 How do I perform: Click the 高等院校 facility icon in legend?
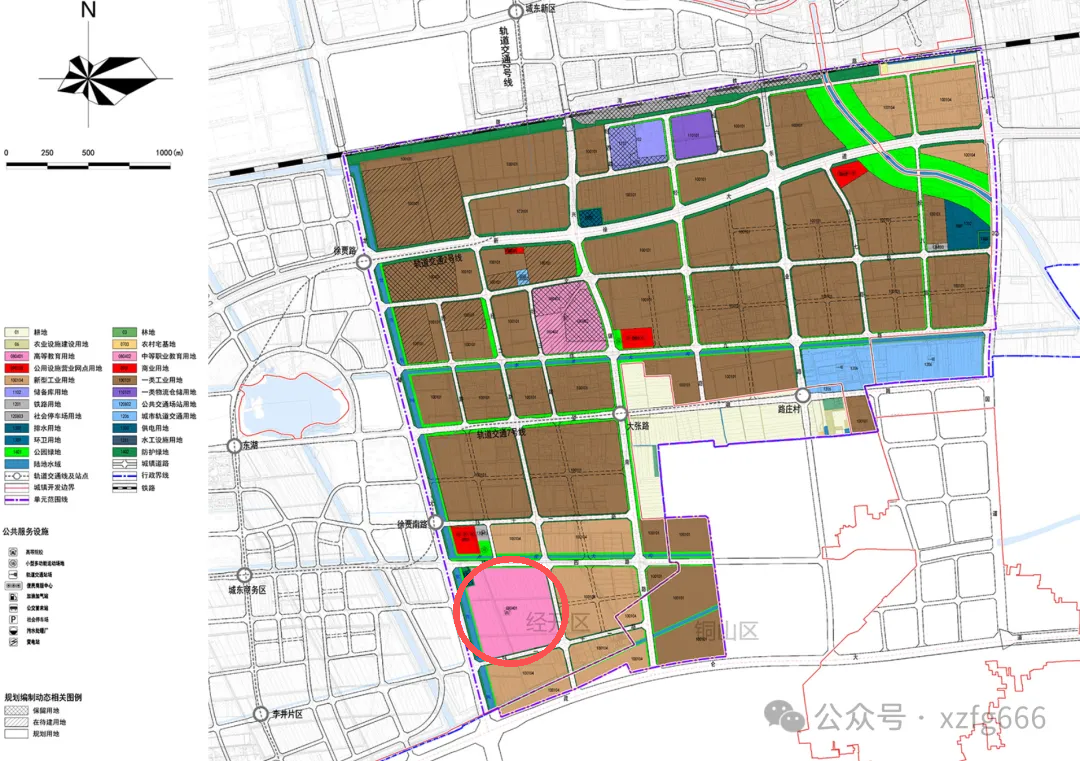[x=12, y=552]
